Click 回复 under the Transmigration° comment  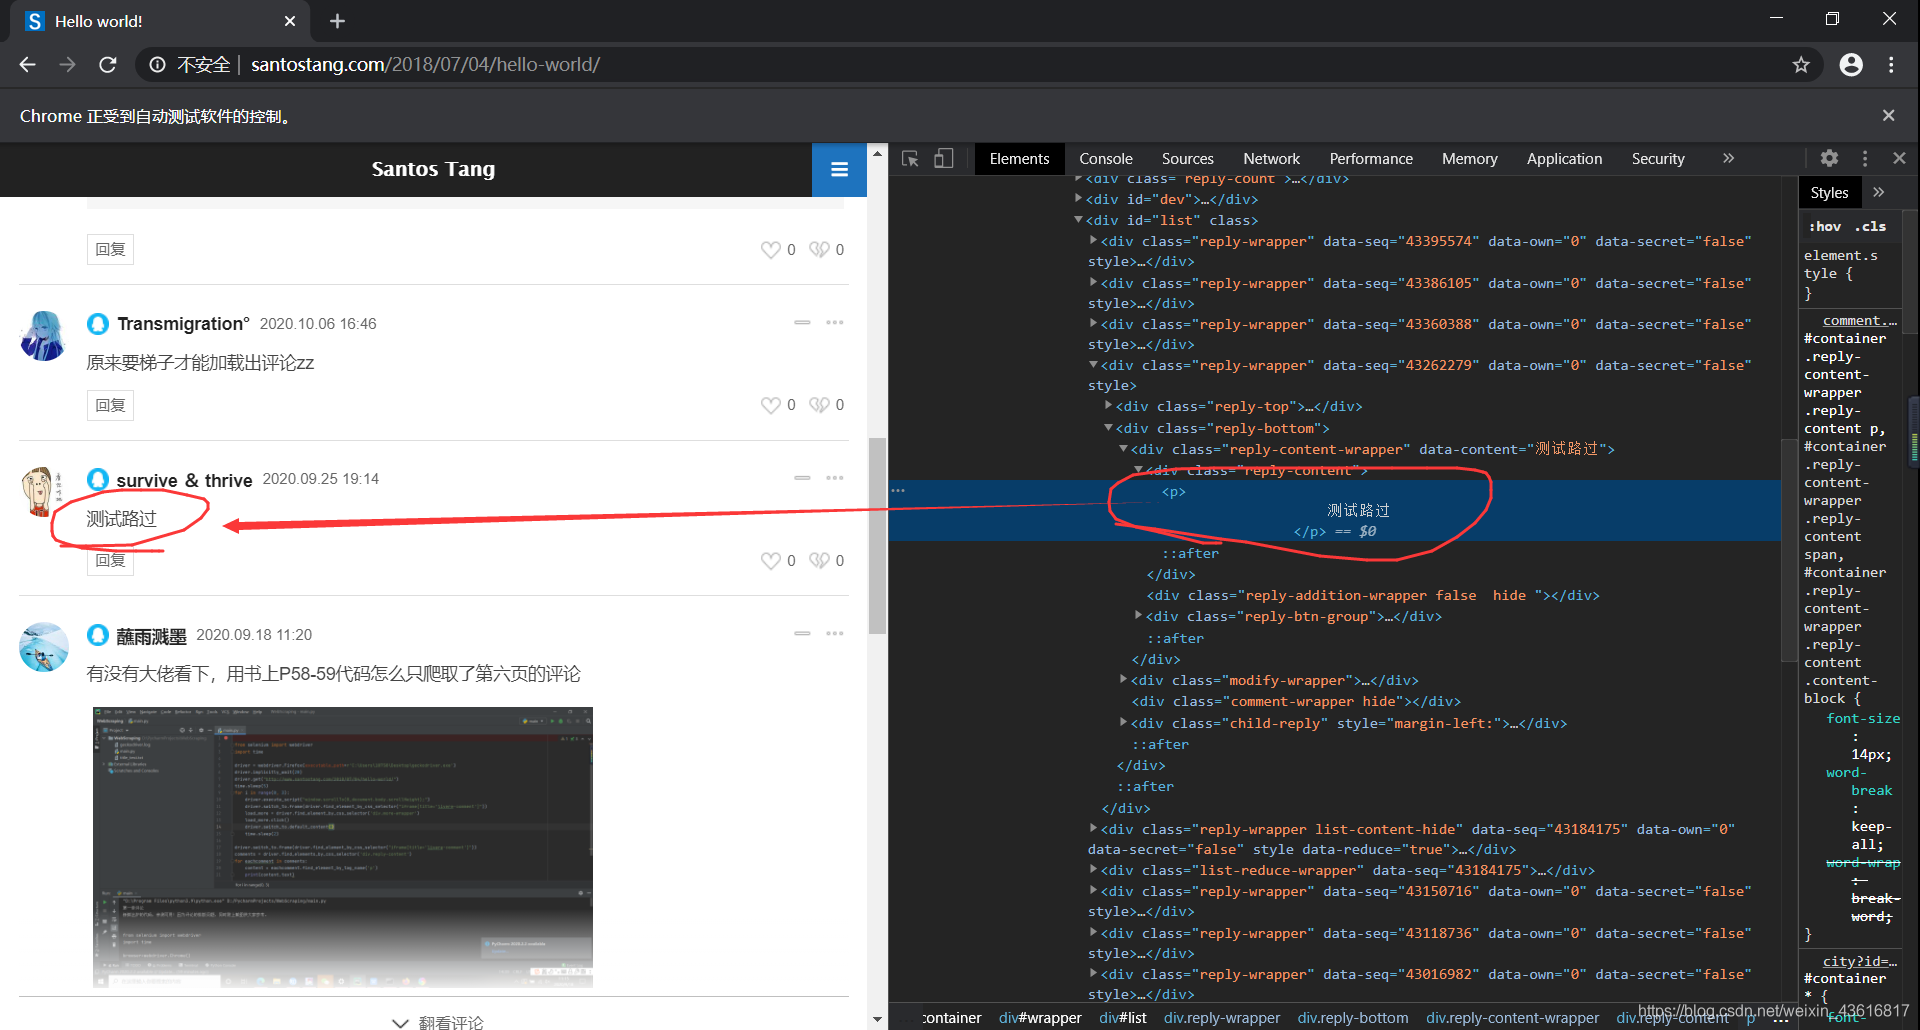point(110,405)
